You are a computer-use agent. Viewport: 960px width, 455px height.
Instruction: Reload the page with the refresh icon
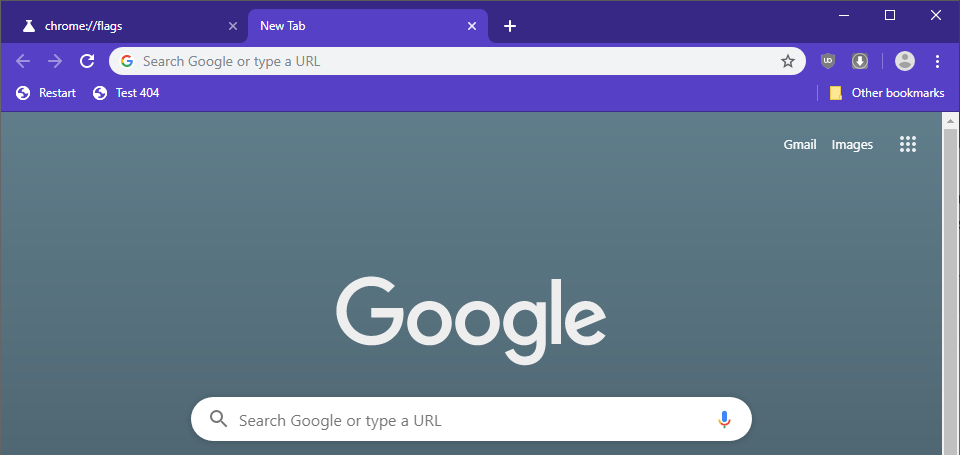[x=88, y=61]
